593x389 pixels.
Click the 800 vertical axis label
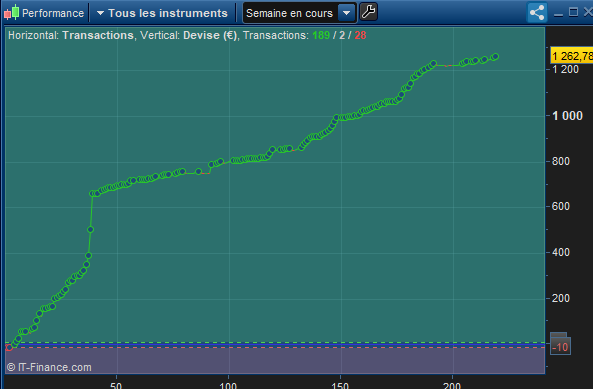pyautogui.click(x=560, y=161)
